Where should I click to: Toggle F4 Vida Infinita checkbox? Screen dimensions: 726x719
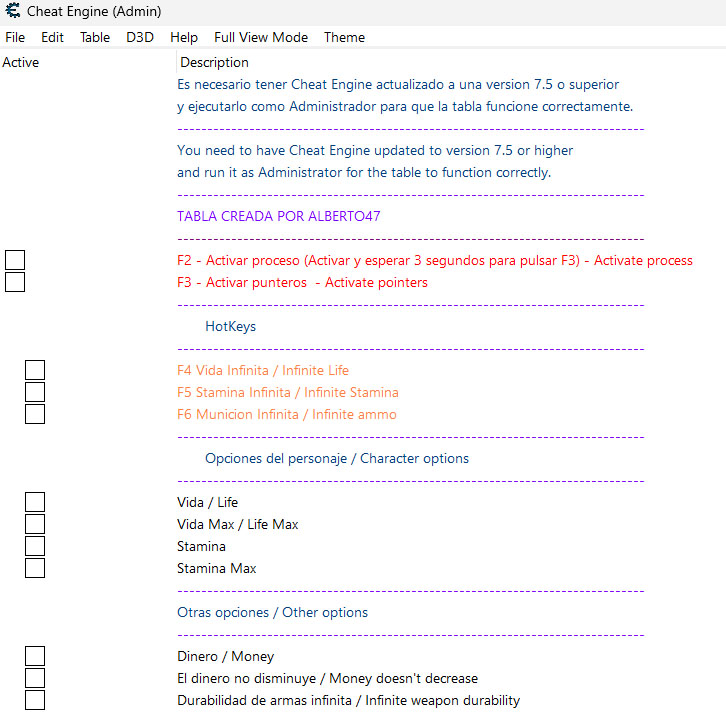(35, 370)
